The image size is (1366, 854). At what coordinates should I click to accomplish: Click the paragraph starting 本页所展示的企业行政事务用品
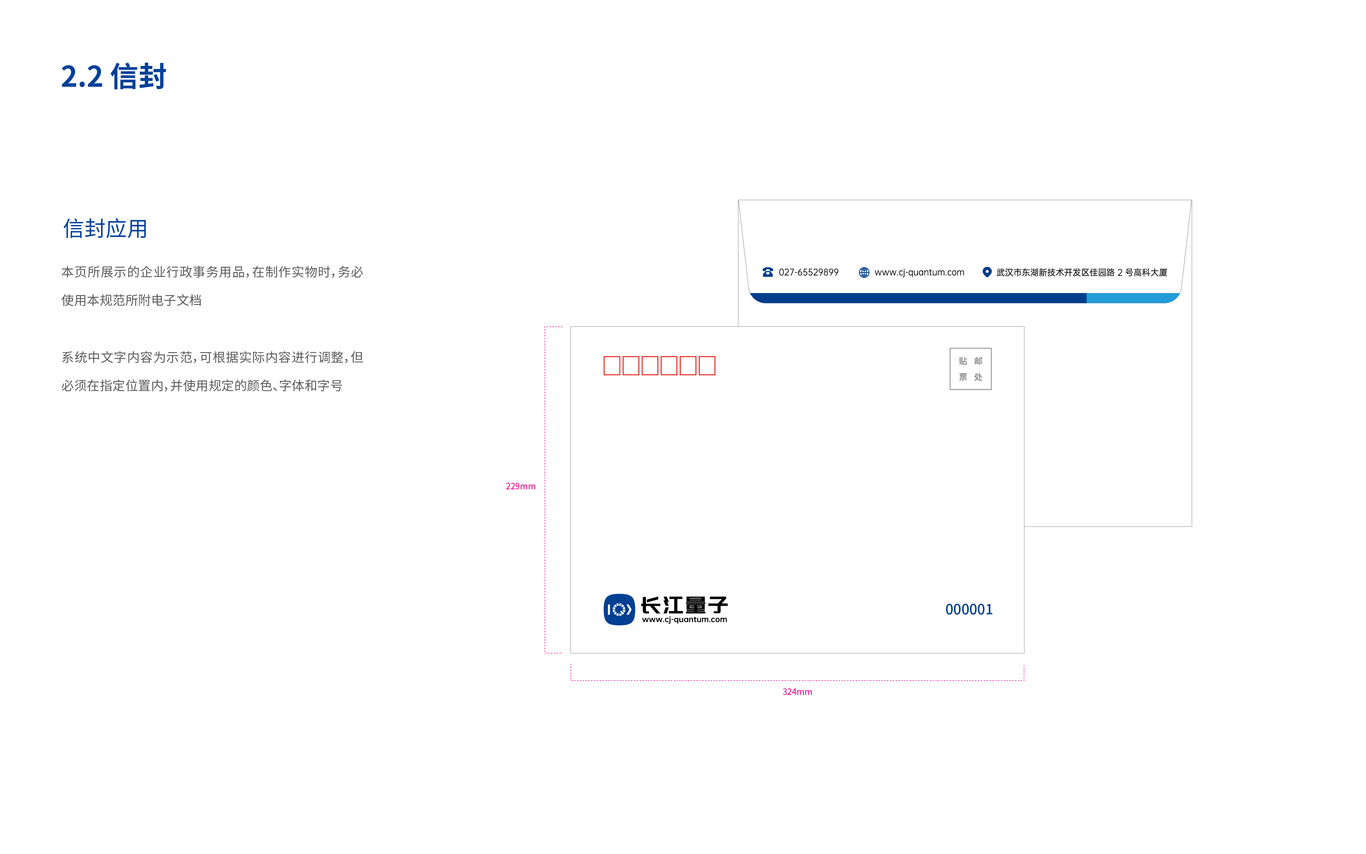click(x=212, y=286)
